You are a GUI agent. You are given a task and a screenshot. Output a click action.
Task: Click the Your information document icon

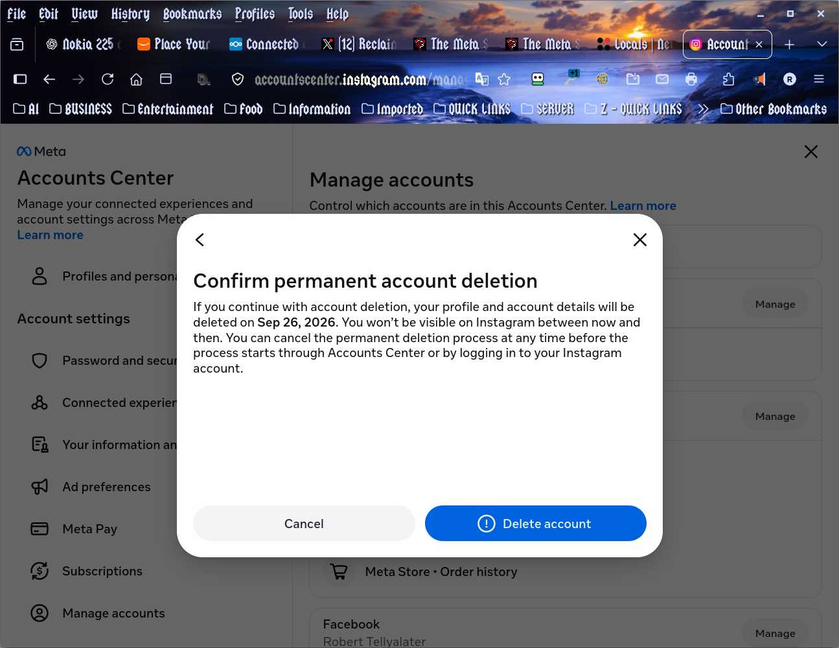pyautogui.click(x=40, y=445)
